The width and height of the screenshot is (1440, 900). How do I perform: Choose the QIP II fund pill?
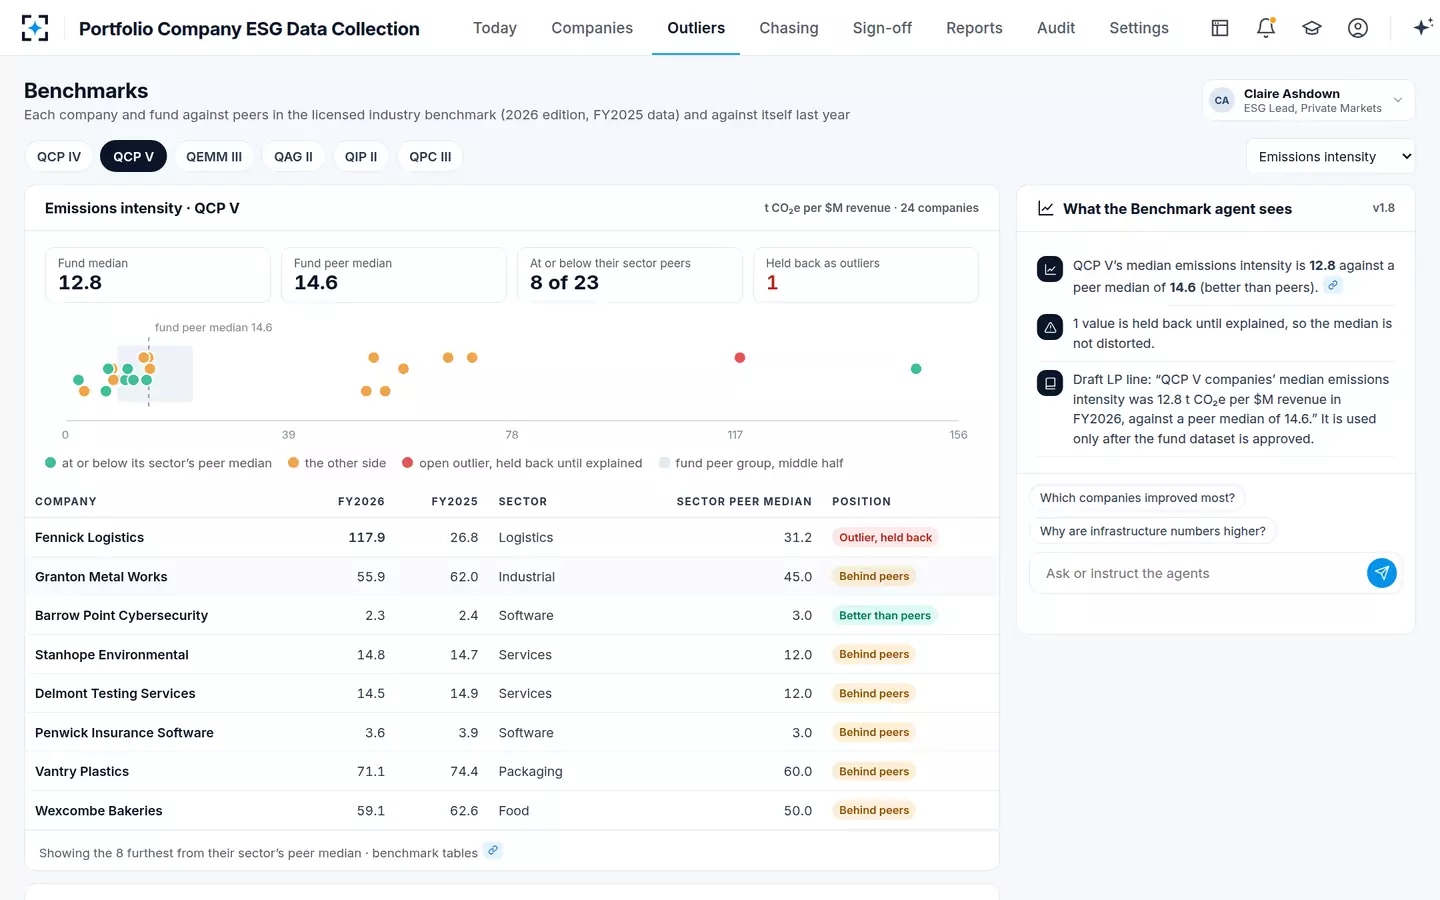[361, 157]
